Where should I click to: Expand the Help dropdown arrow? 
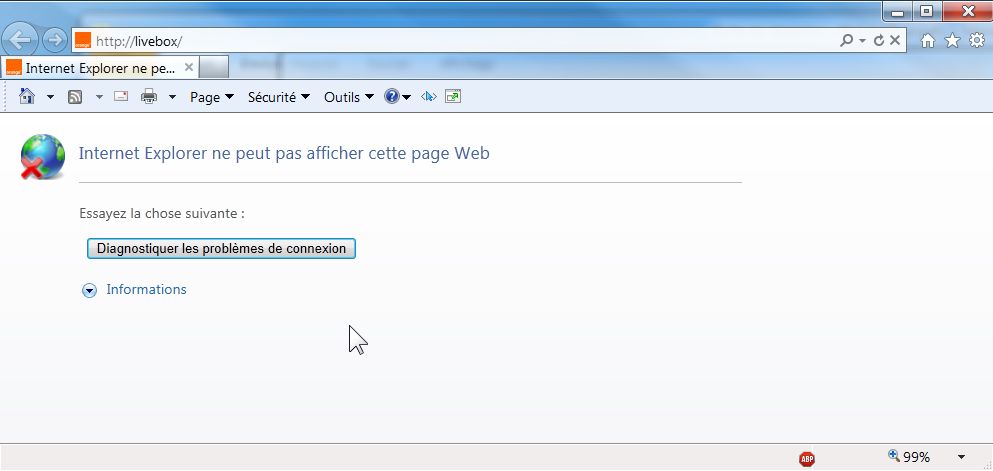tap(407, 97)
